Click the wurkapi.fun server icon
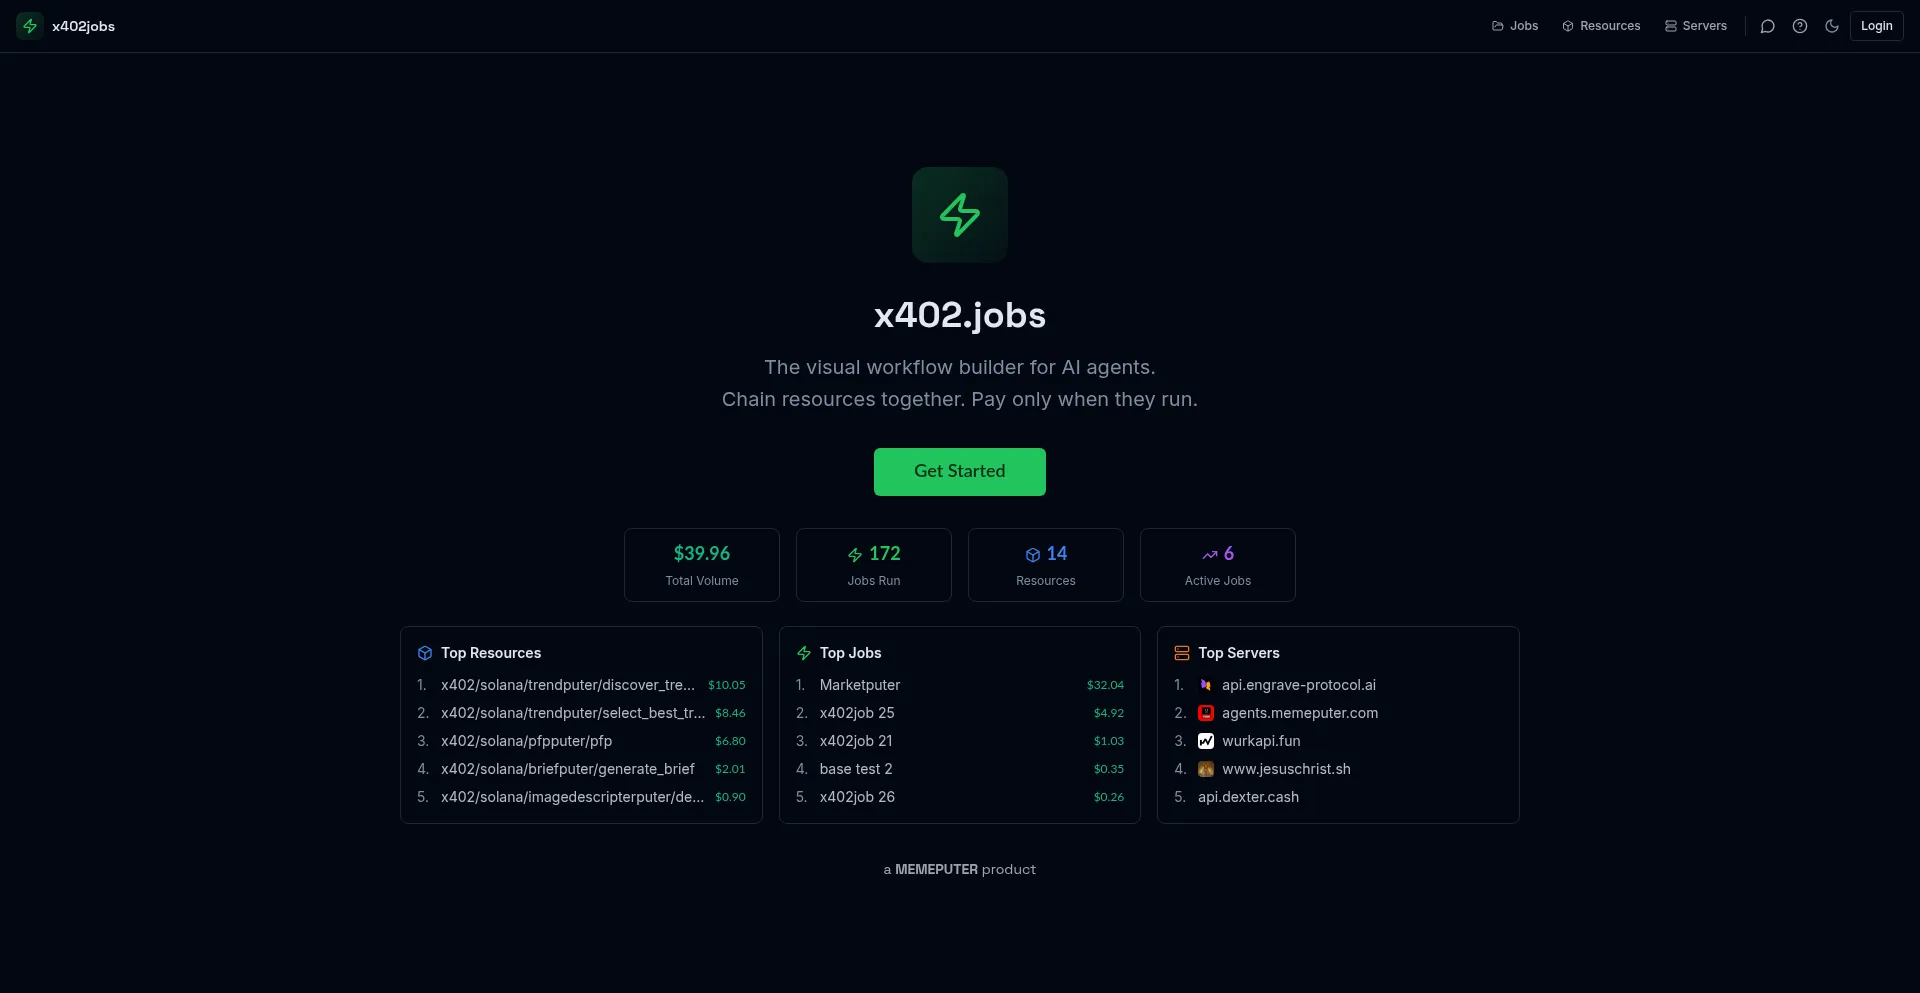 coord(1206,741)
